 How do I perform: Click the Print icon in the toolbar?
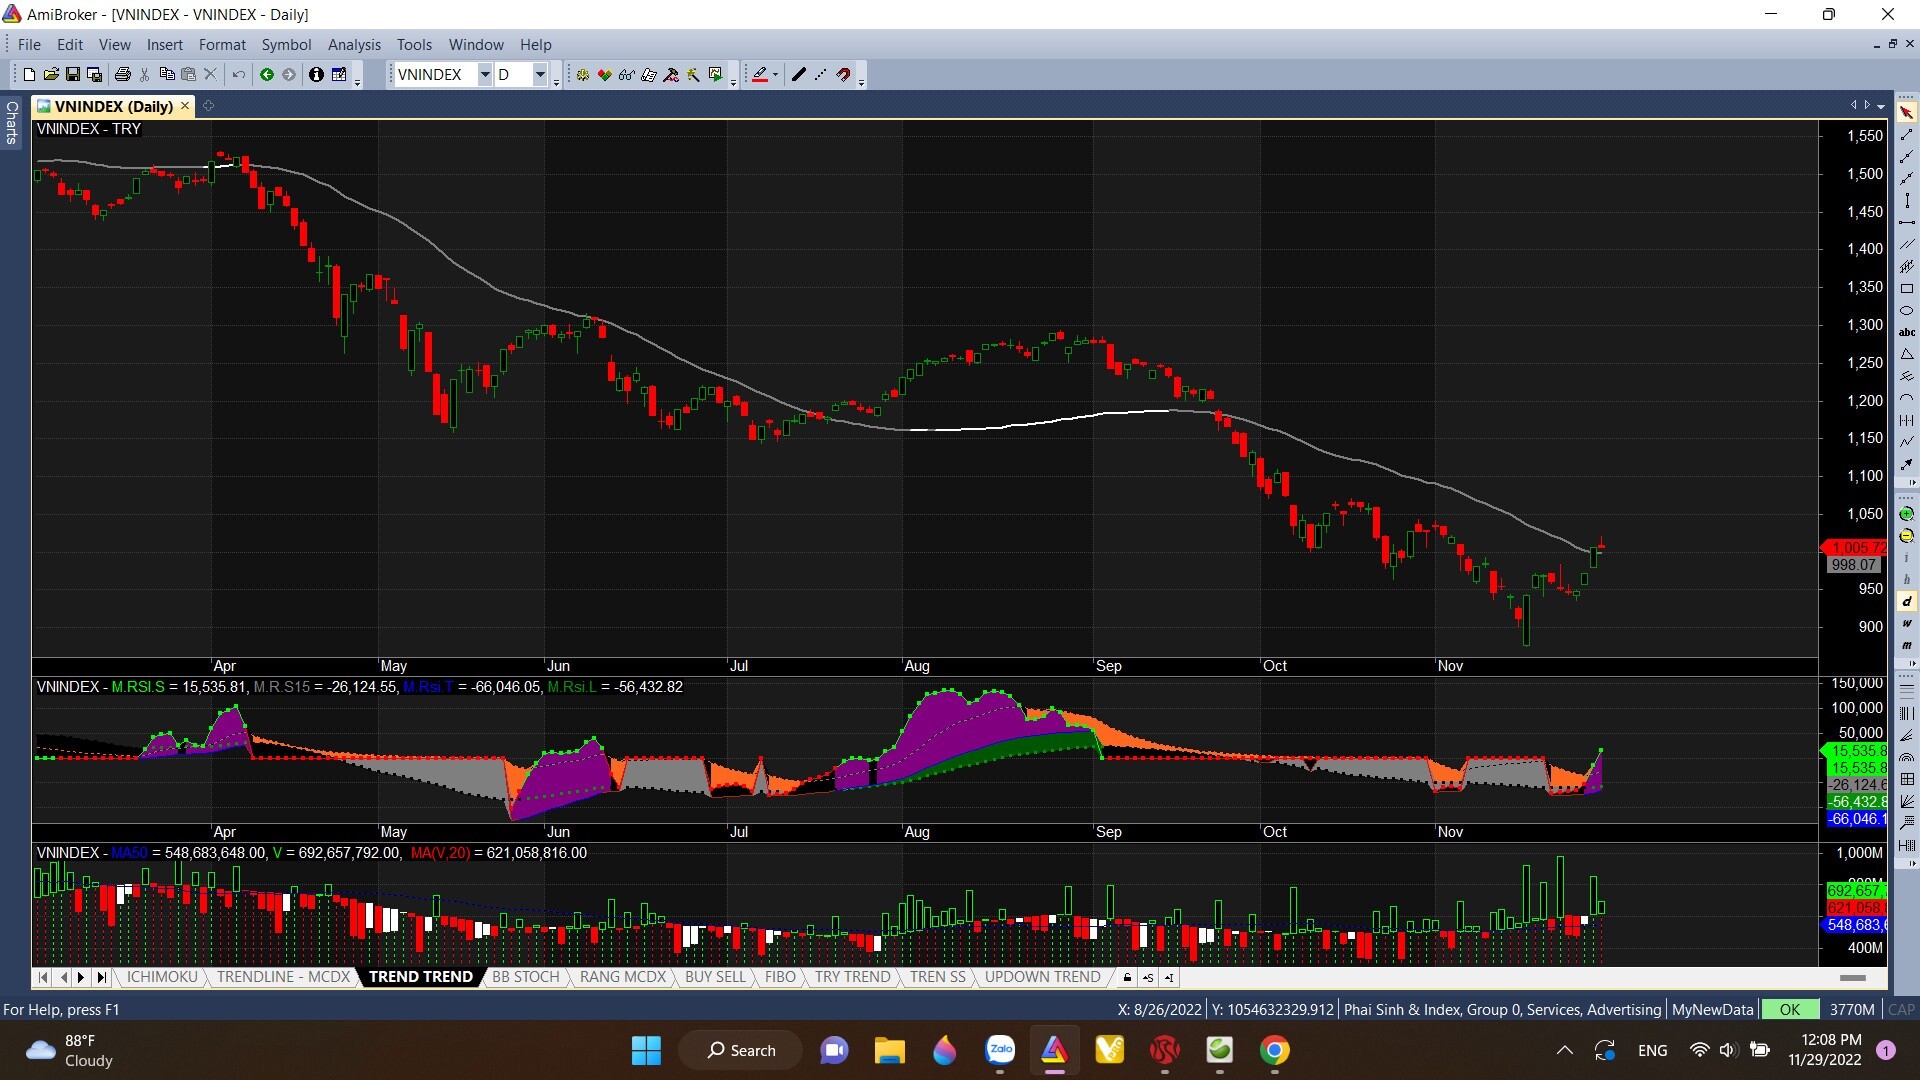click(123, 75)
